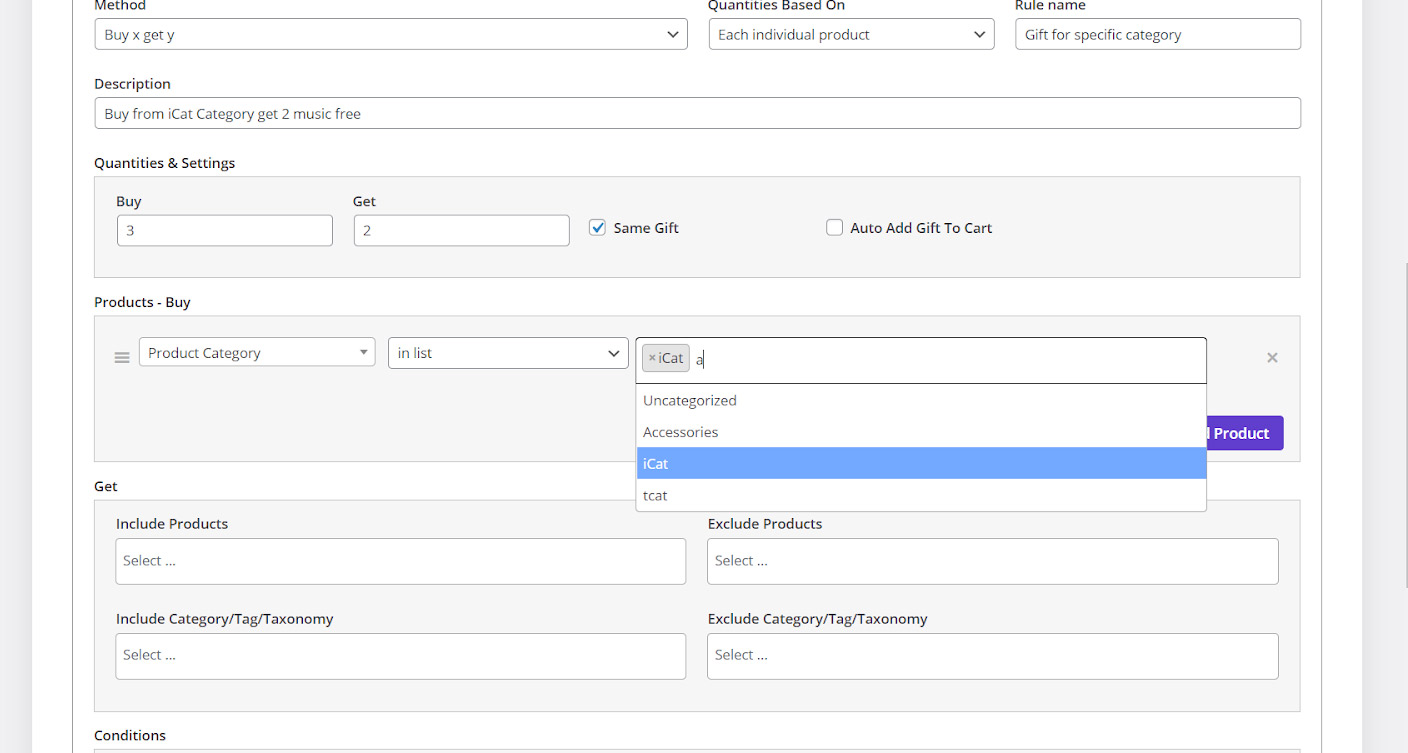
Task: Focus the Get quantity input
Action: [461, 231]
